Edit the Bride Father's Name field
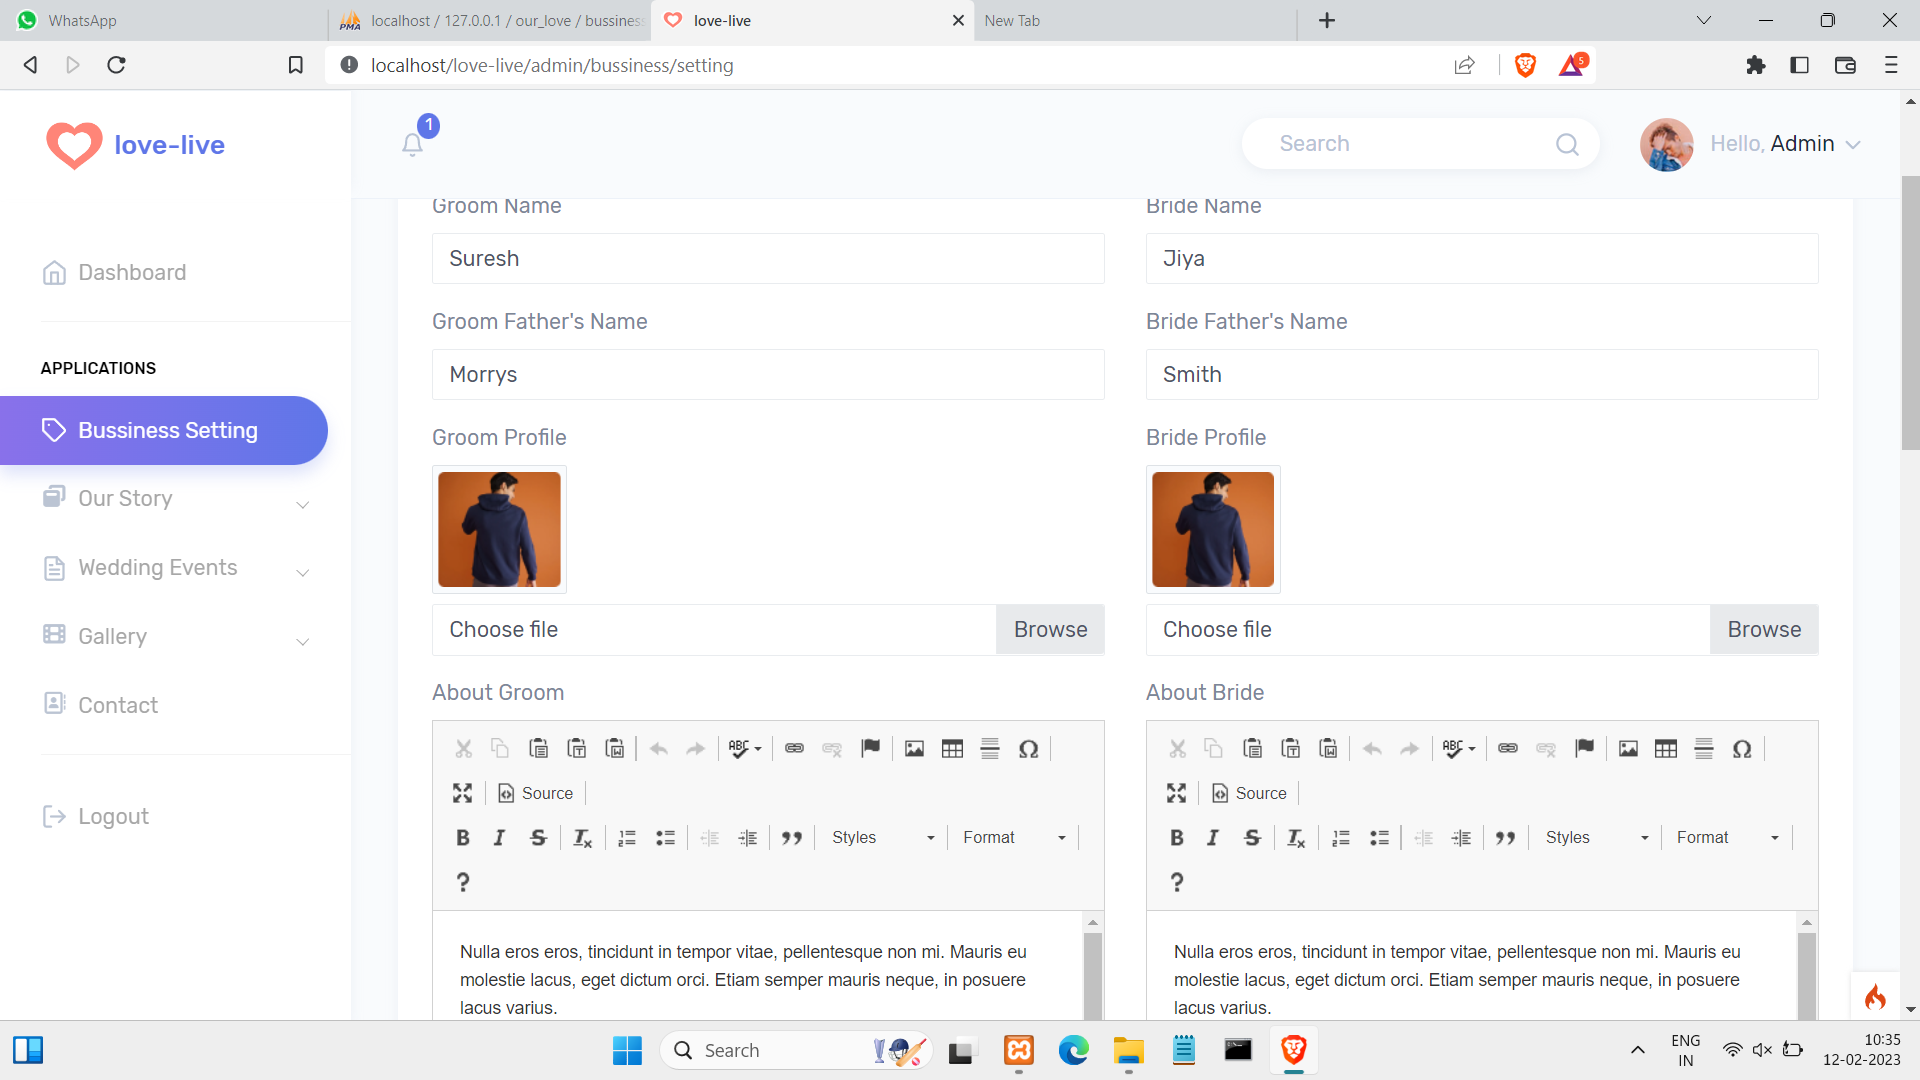This screenshot has width=1920, height=1080. tap(1482, 375)
